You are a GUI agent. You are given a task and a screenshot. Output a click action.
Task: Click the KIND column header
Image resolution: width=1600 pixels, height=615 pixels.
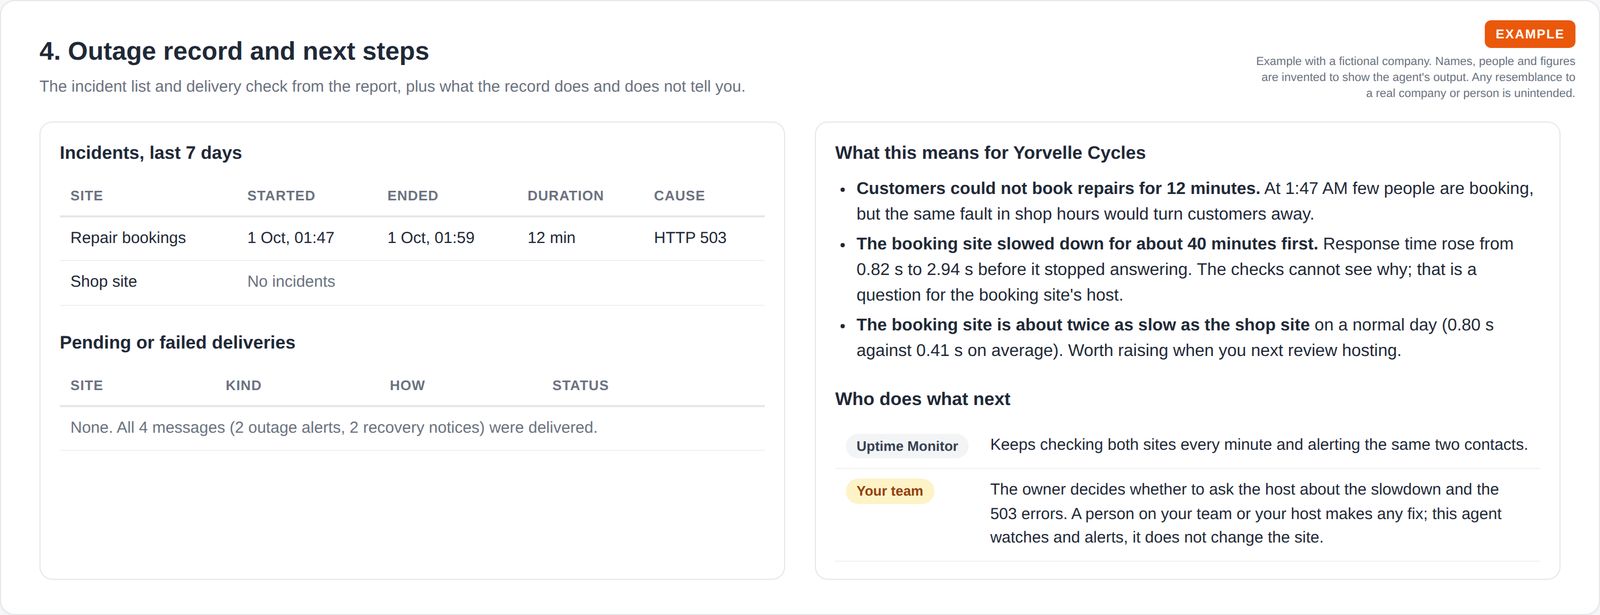[x=243, y=386]
